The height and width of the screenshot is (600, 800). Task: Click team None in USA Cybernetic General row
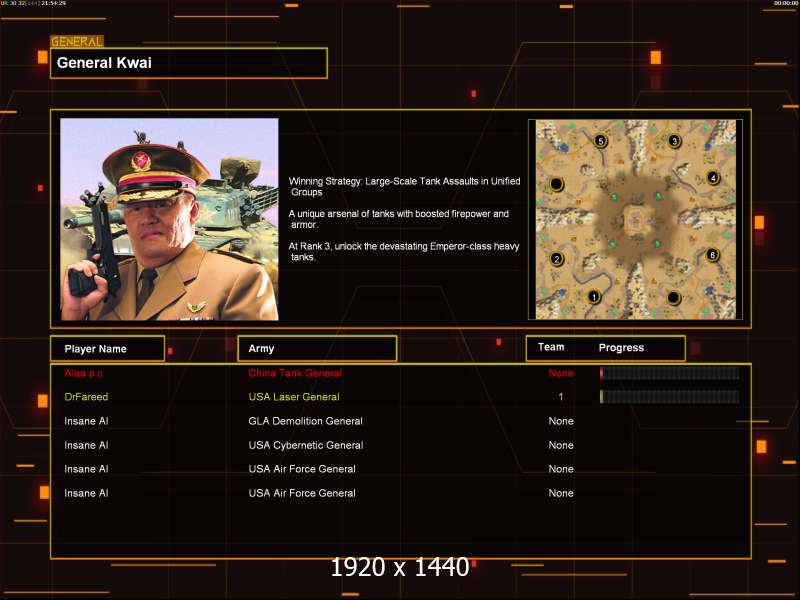561,445
